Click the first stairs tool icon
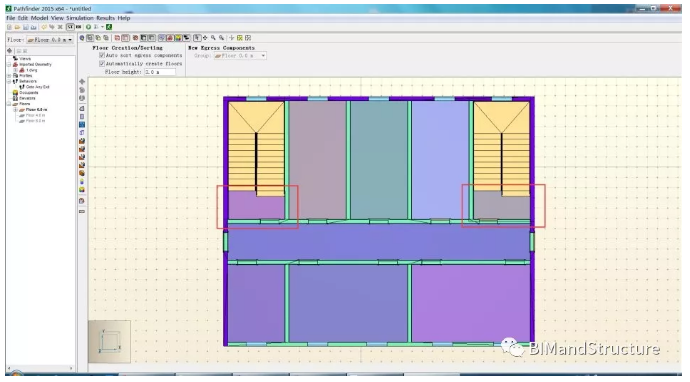This screenshot has width=690, height=382. click(x=82, y=141)
